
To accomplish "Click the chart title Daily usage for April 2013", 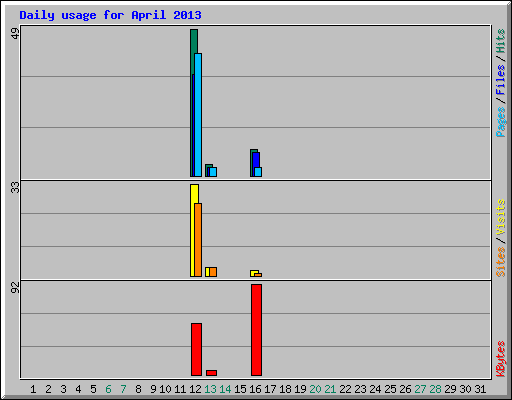I will coord(110,15).
